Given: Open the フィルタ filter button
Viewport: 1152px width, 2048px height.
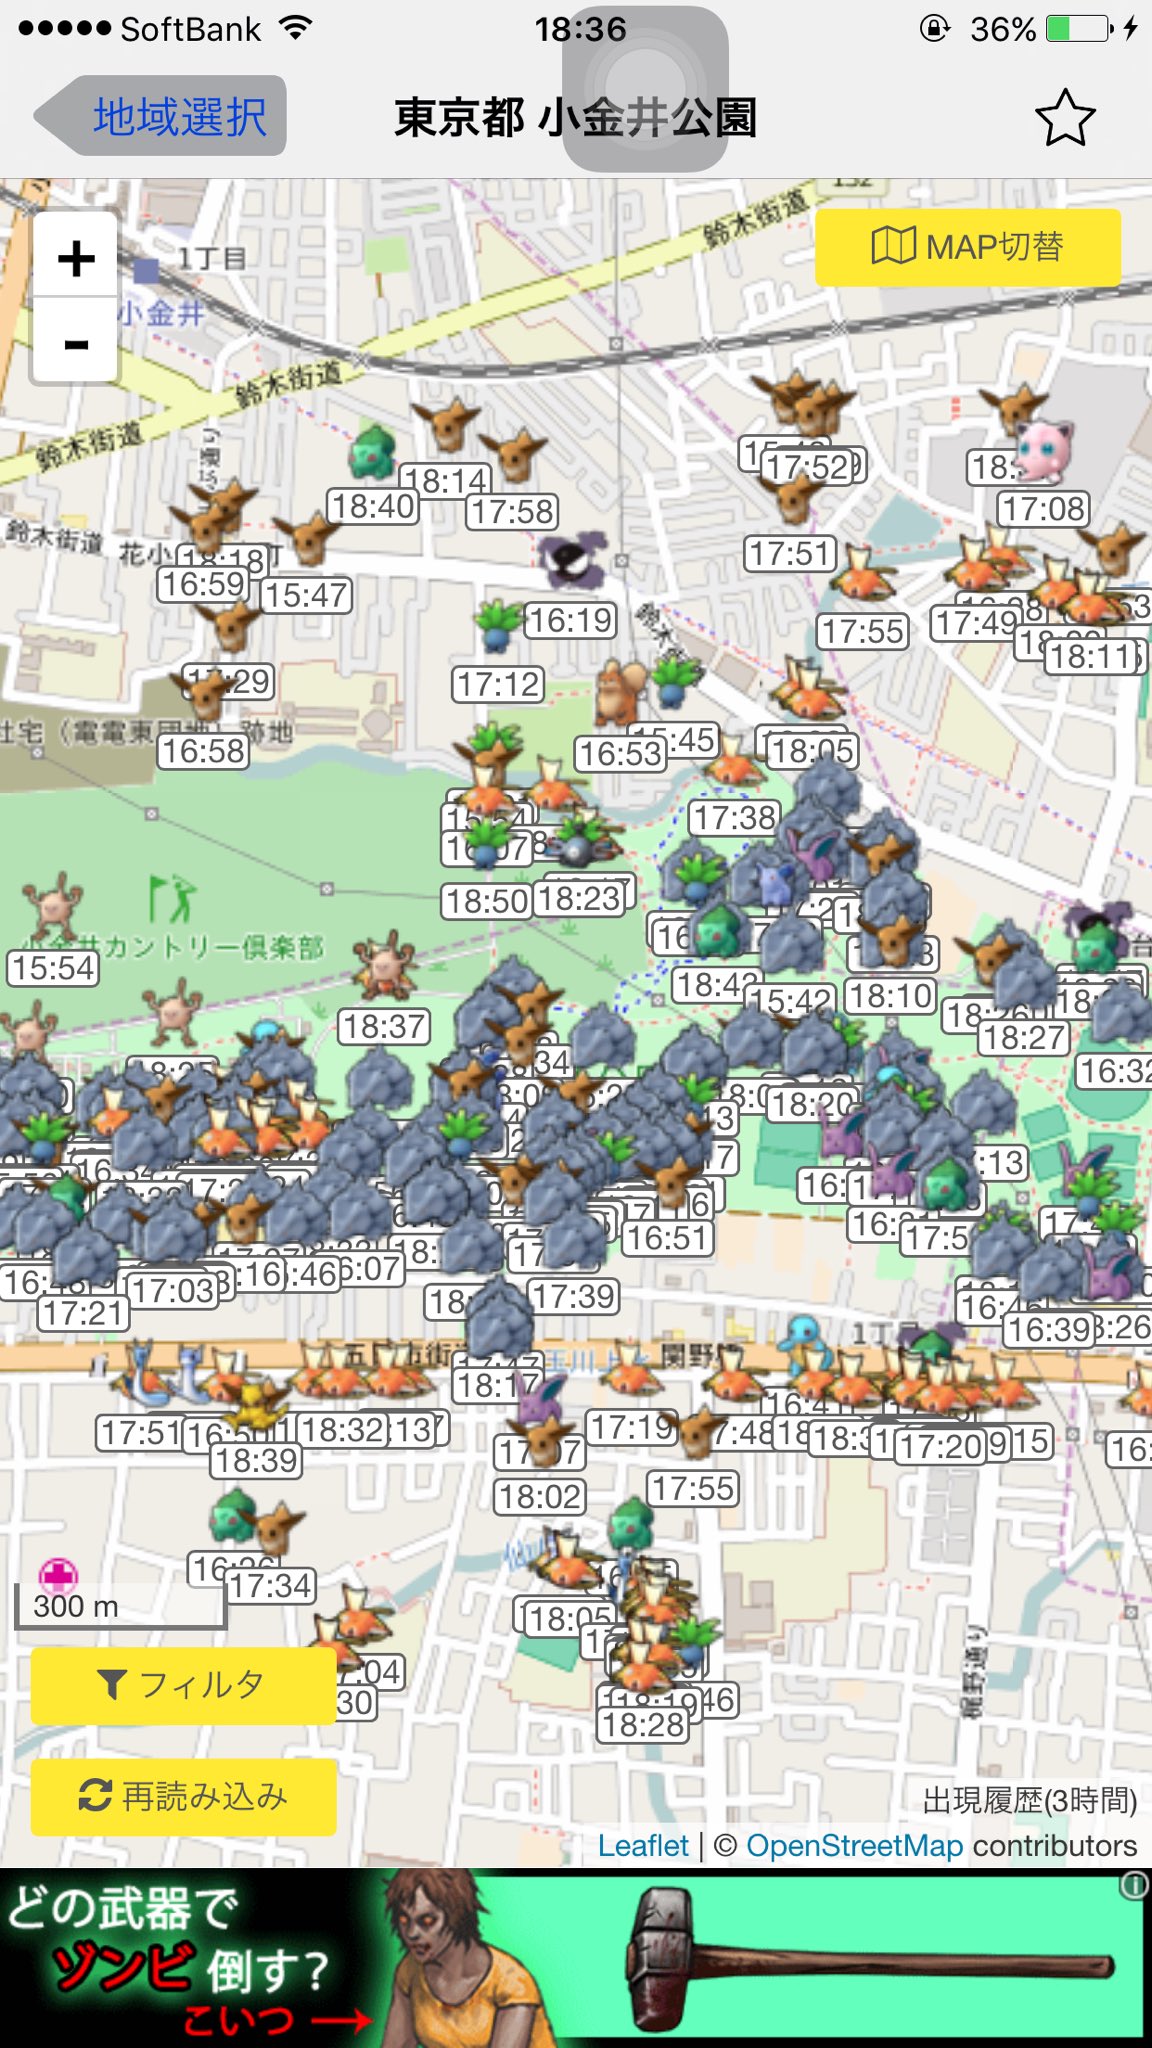Looking at the screenshot, I should click(x=183, y=1685).
